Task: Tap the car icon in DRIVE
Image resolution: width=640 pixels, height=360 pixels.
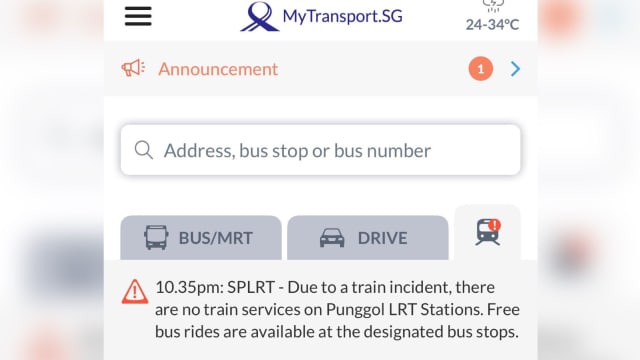Action: point(332,238)
